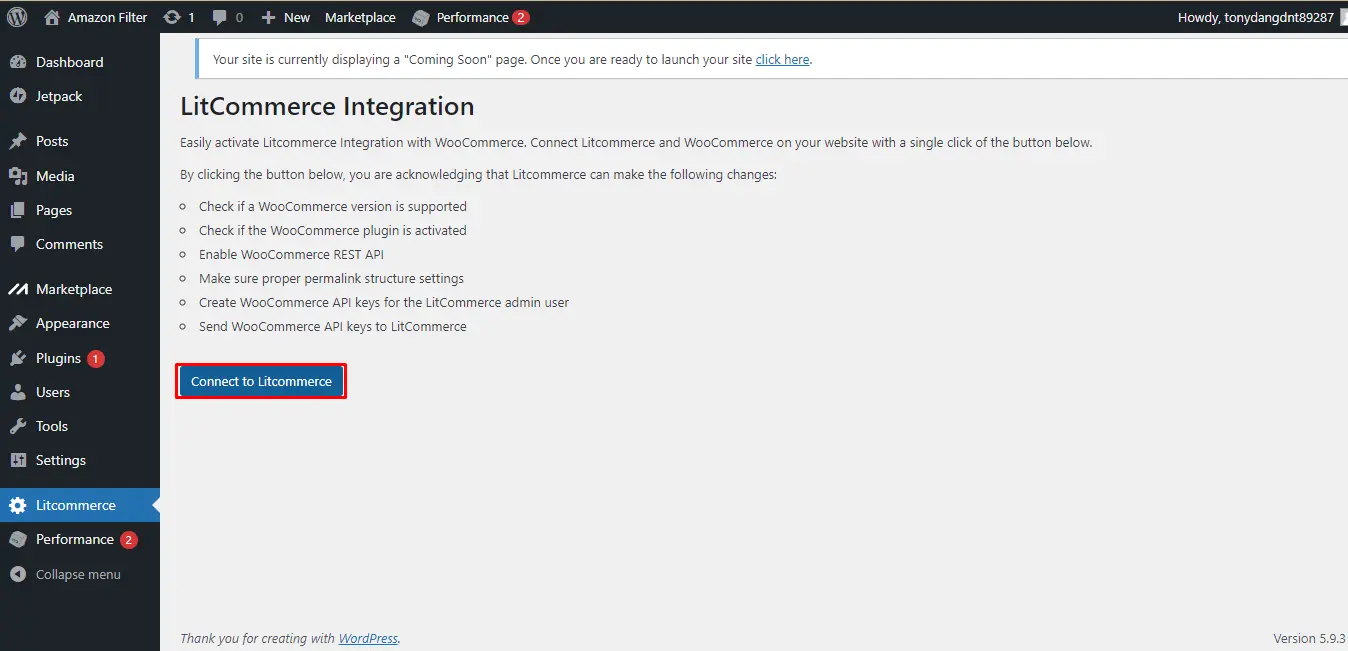This screenshot has width=1348, height=651.
Task: Click the Plugins plug icon
Action: click(18, 358)
